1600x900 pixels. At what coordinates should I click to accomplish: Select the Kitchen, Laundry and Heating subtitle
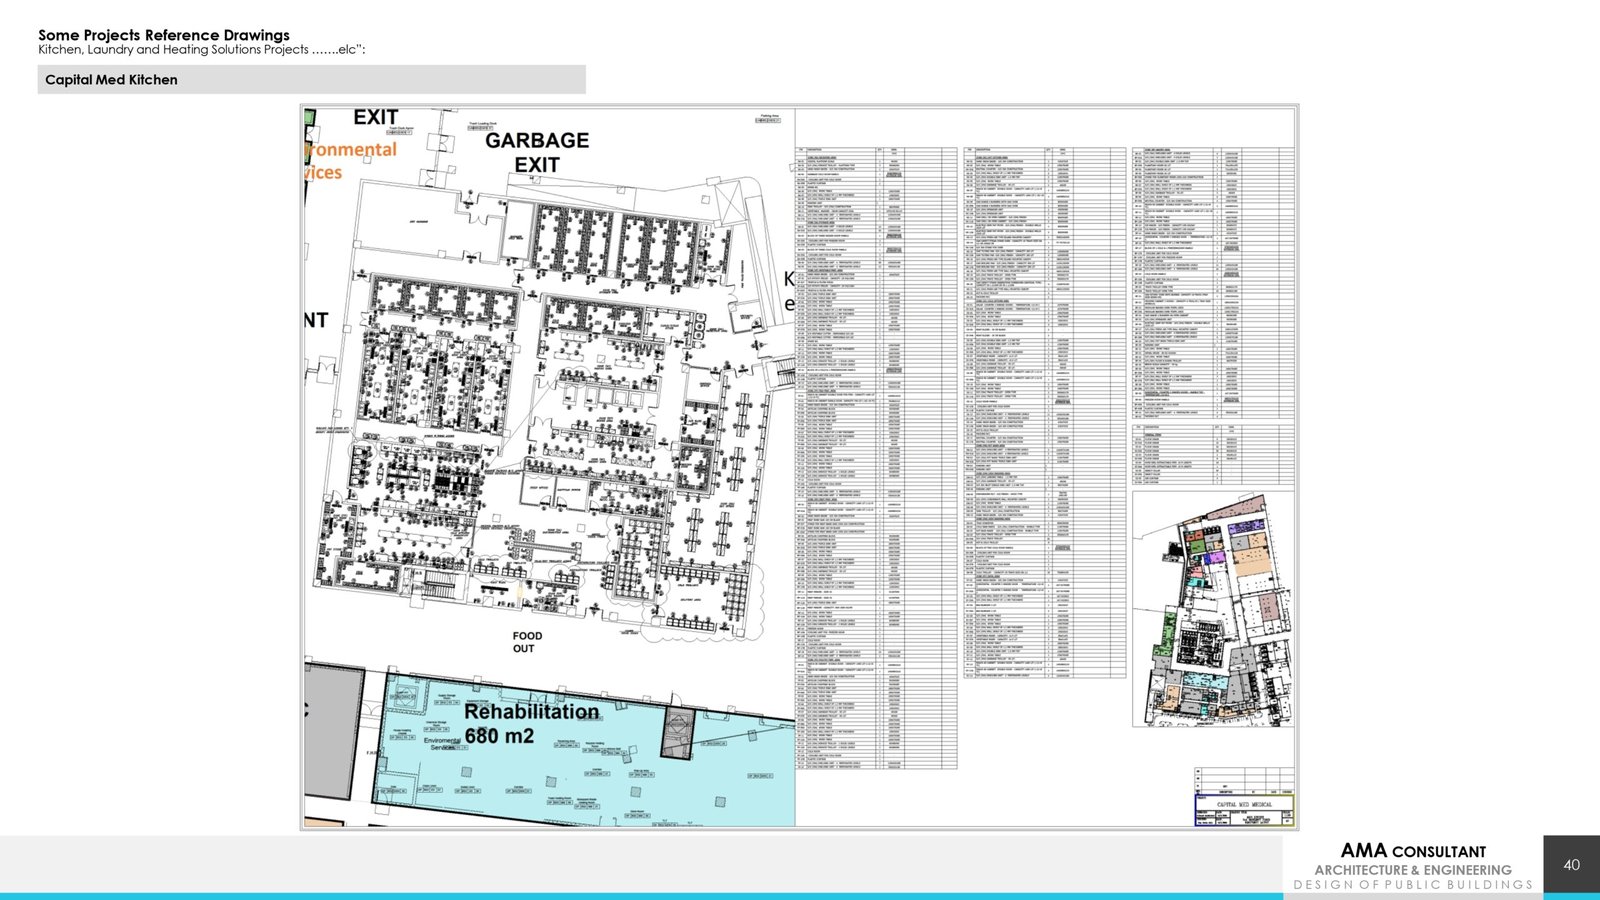[201, 50]
